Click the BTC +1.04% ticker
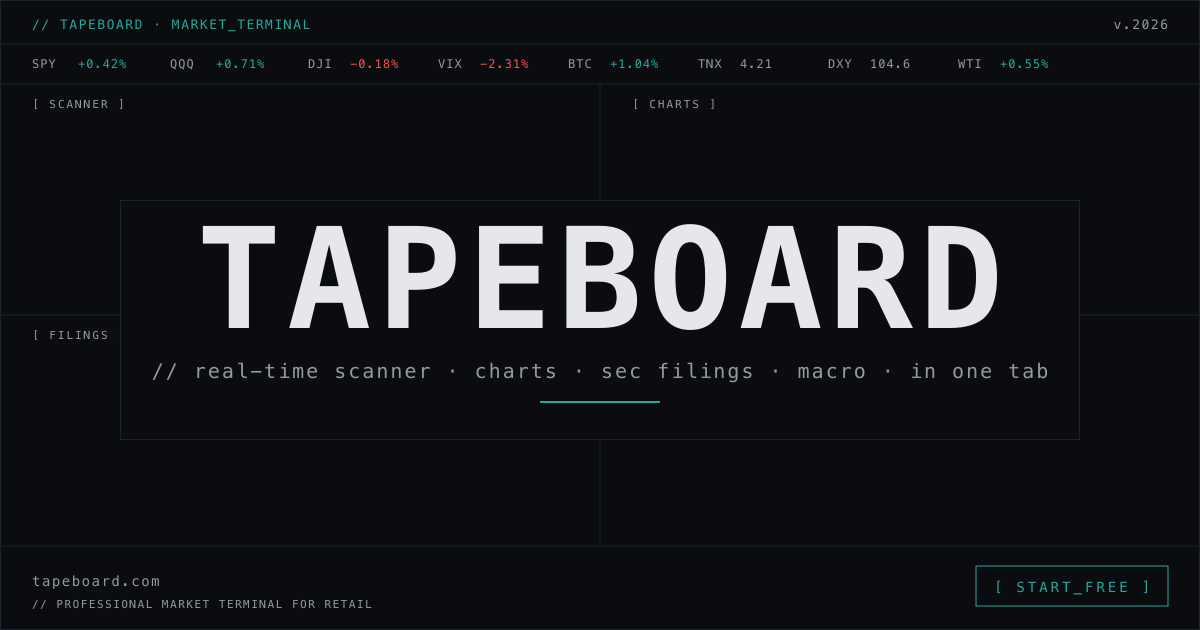The height and width of the screenshot is (630, 1200). [613, 64]
